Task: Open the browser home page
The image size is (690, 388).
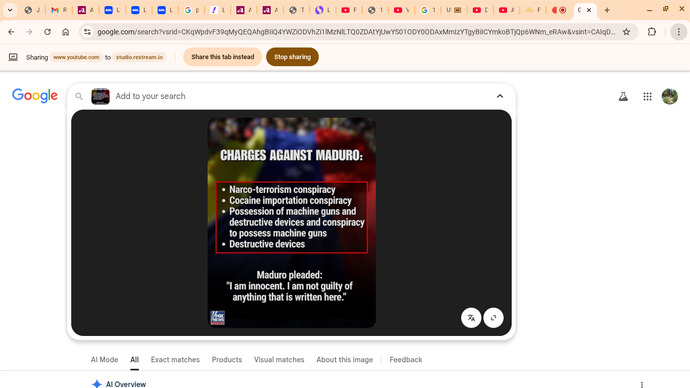Action: (66, 32)
